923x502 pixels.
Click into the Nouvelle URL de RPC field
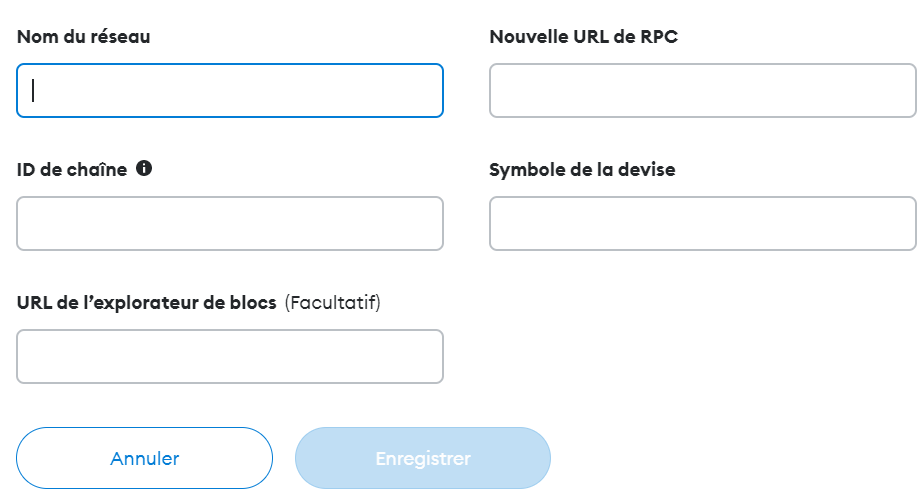tap(702, 91)
